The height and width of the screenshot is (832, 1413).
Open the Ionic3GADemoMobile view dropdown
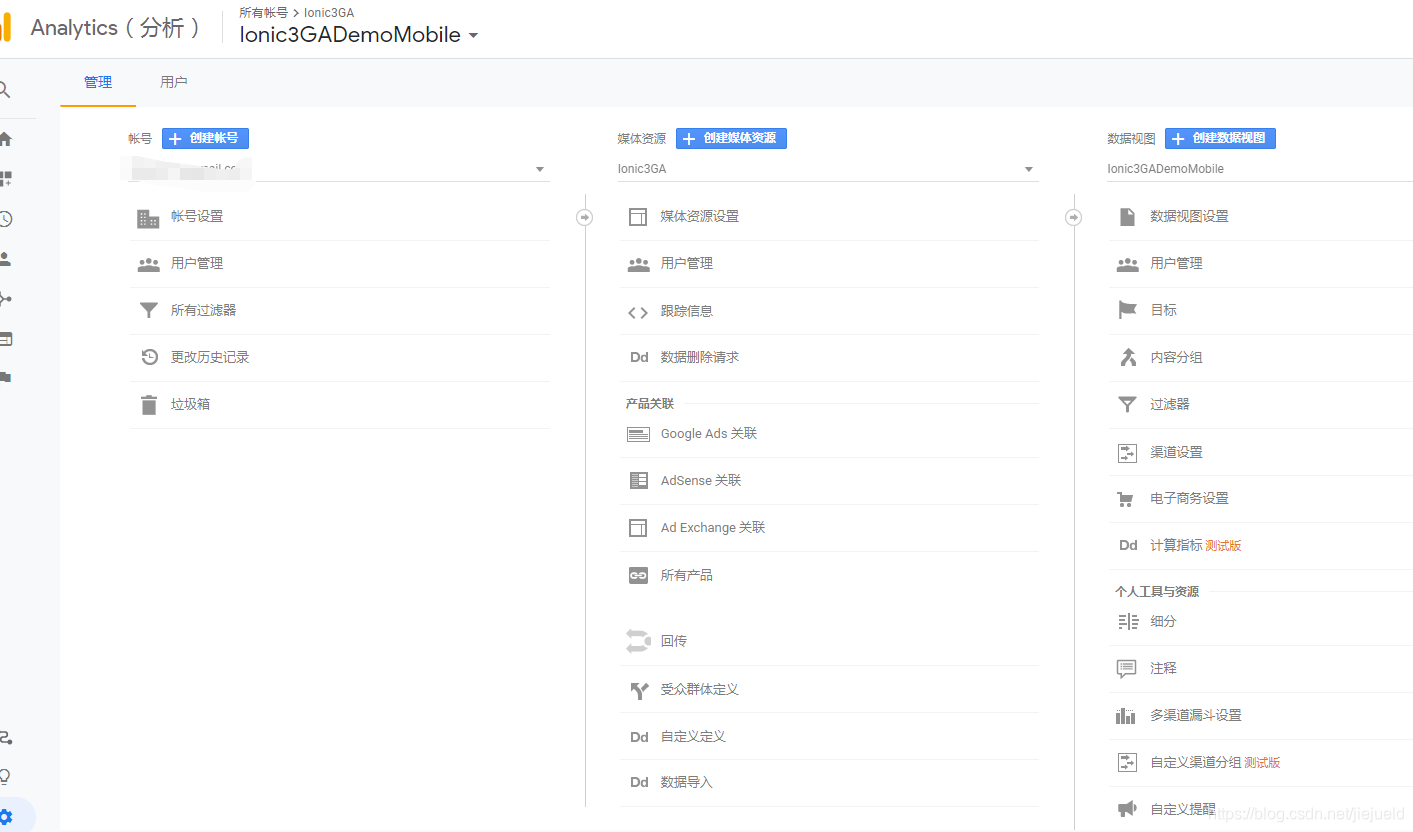(1260, 169)
